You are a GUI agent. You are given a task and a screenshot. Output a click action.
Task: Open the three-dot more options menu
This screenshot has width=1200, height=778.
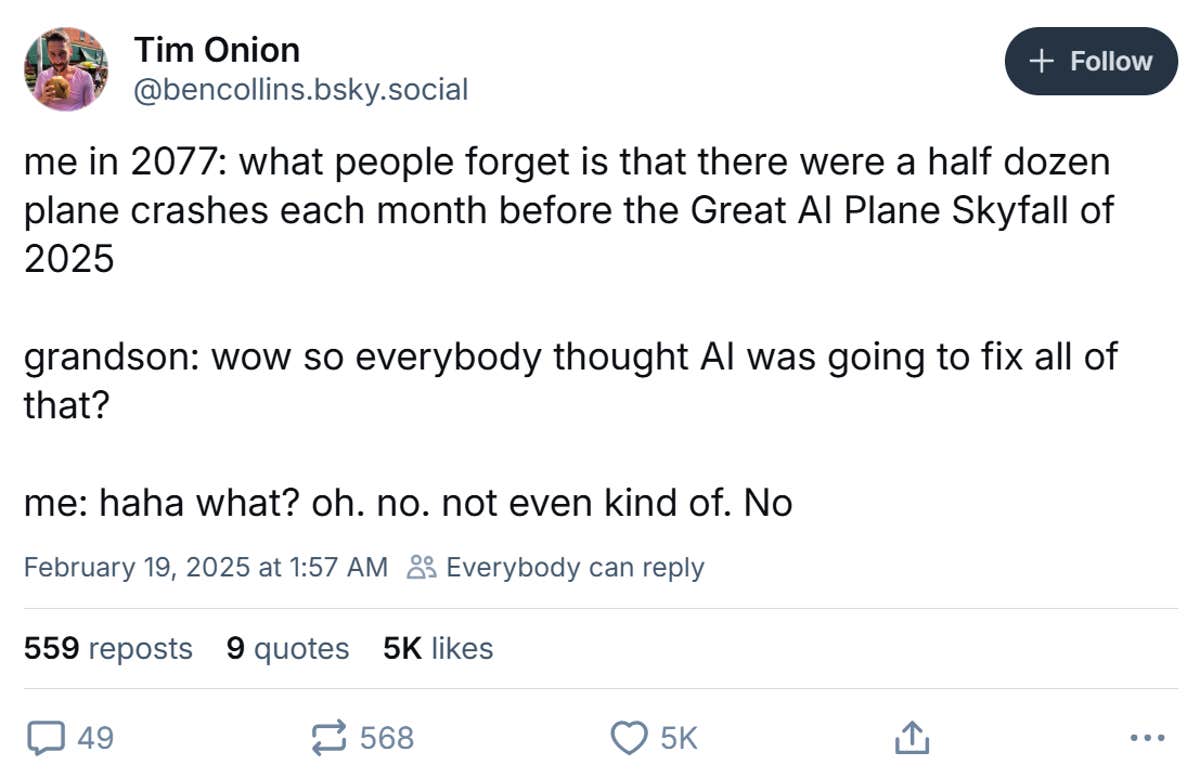pyautogui.click(x=1147, y=739)
